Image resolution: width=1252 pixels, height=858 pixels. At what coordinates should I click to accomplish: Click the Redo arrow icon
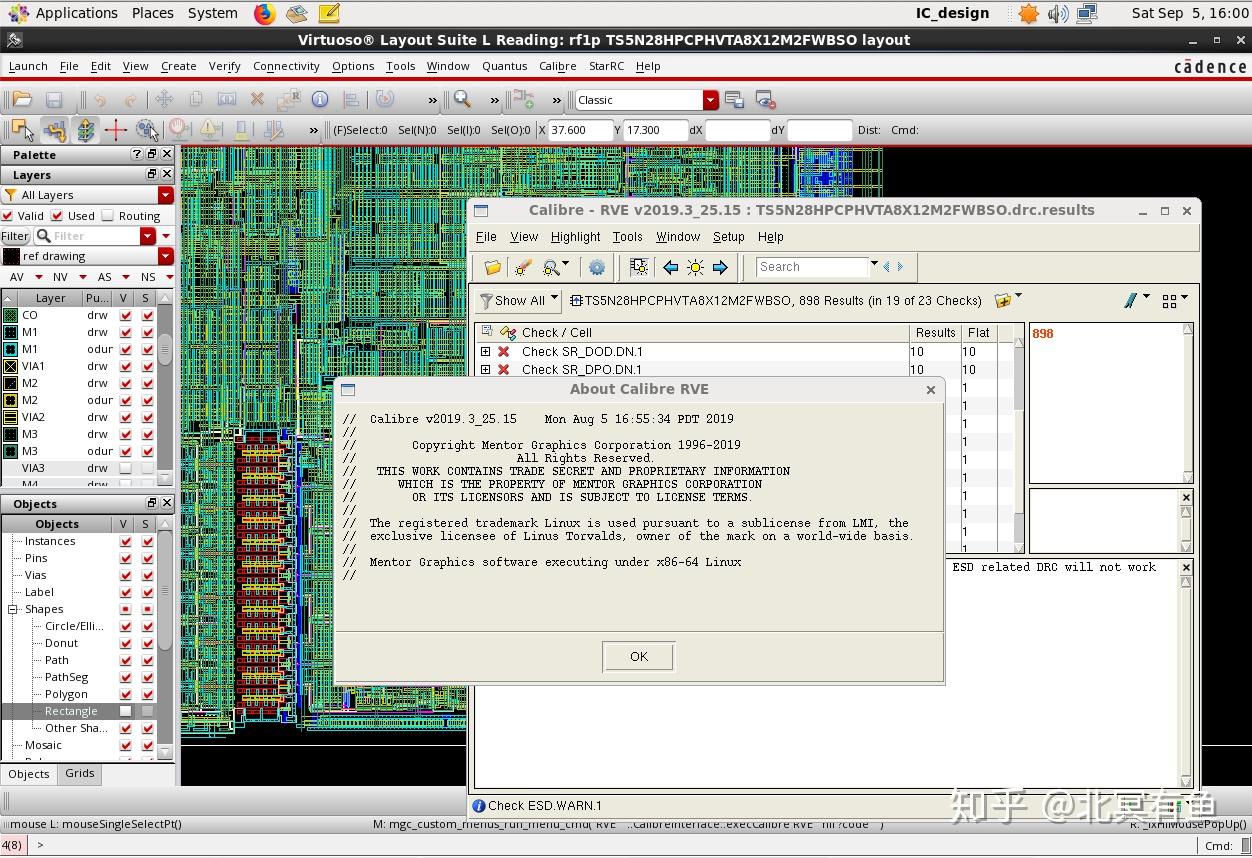tap(131, 100)
